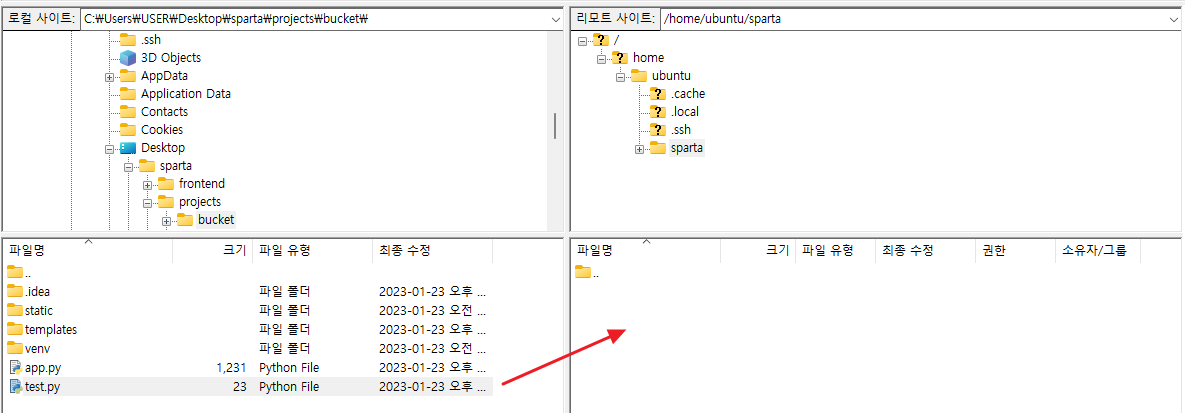Sort local files by 파일 유형 column
This screenshot has height=413, width=1185.
(312, 251)
